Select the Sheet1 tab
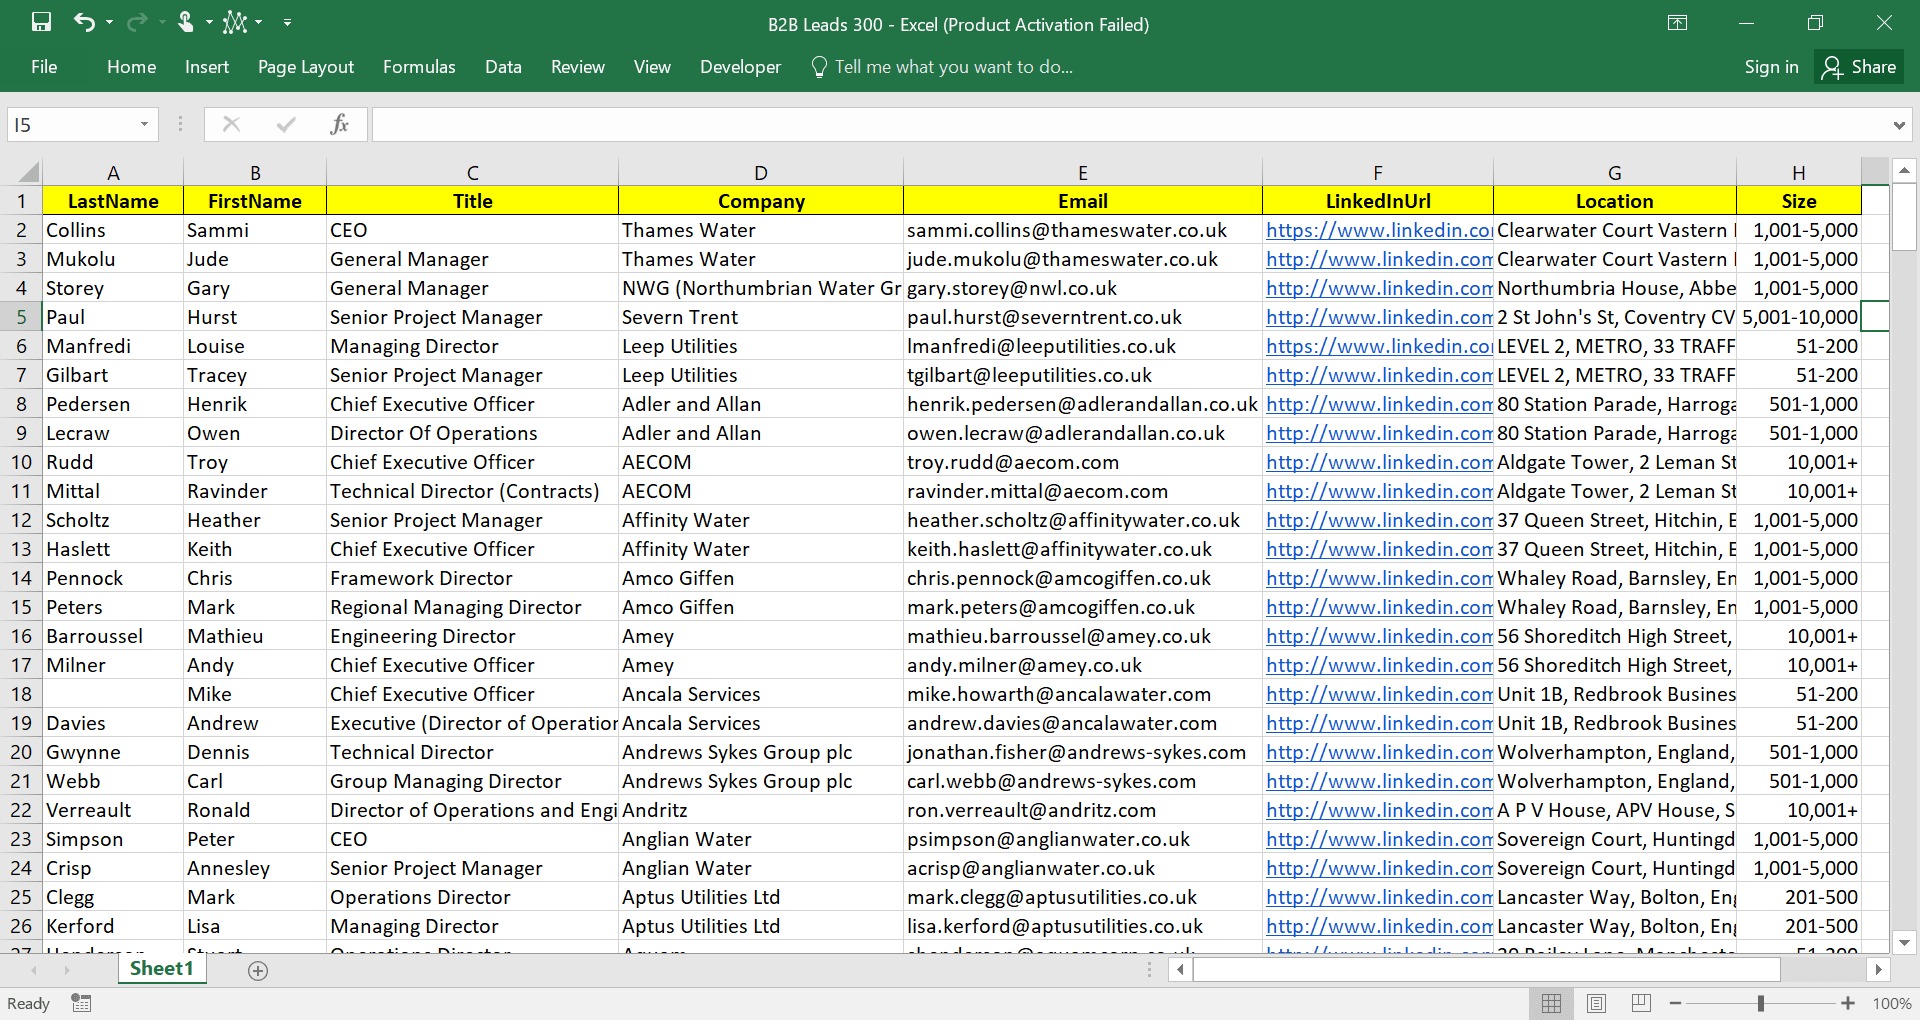 tap(161, 968)
